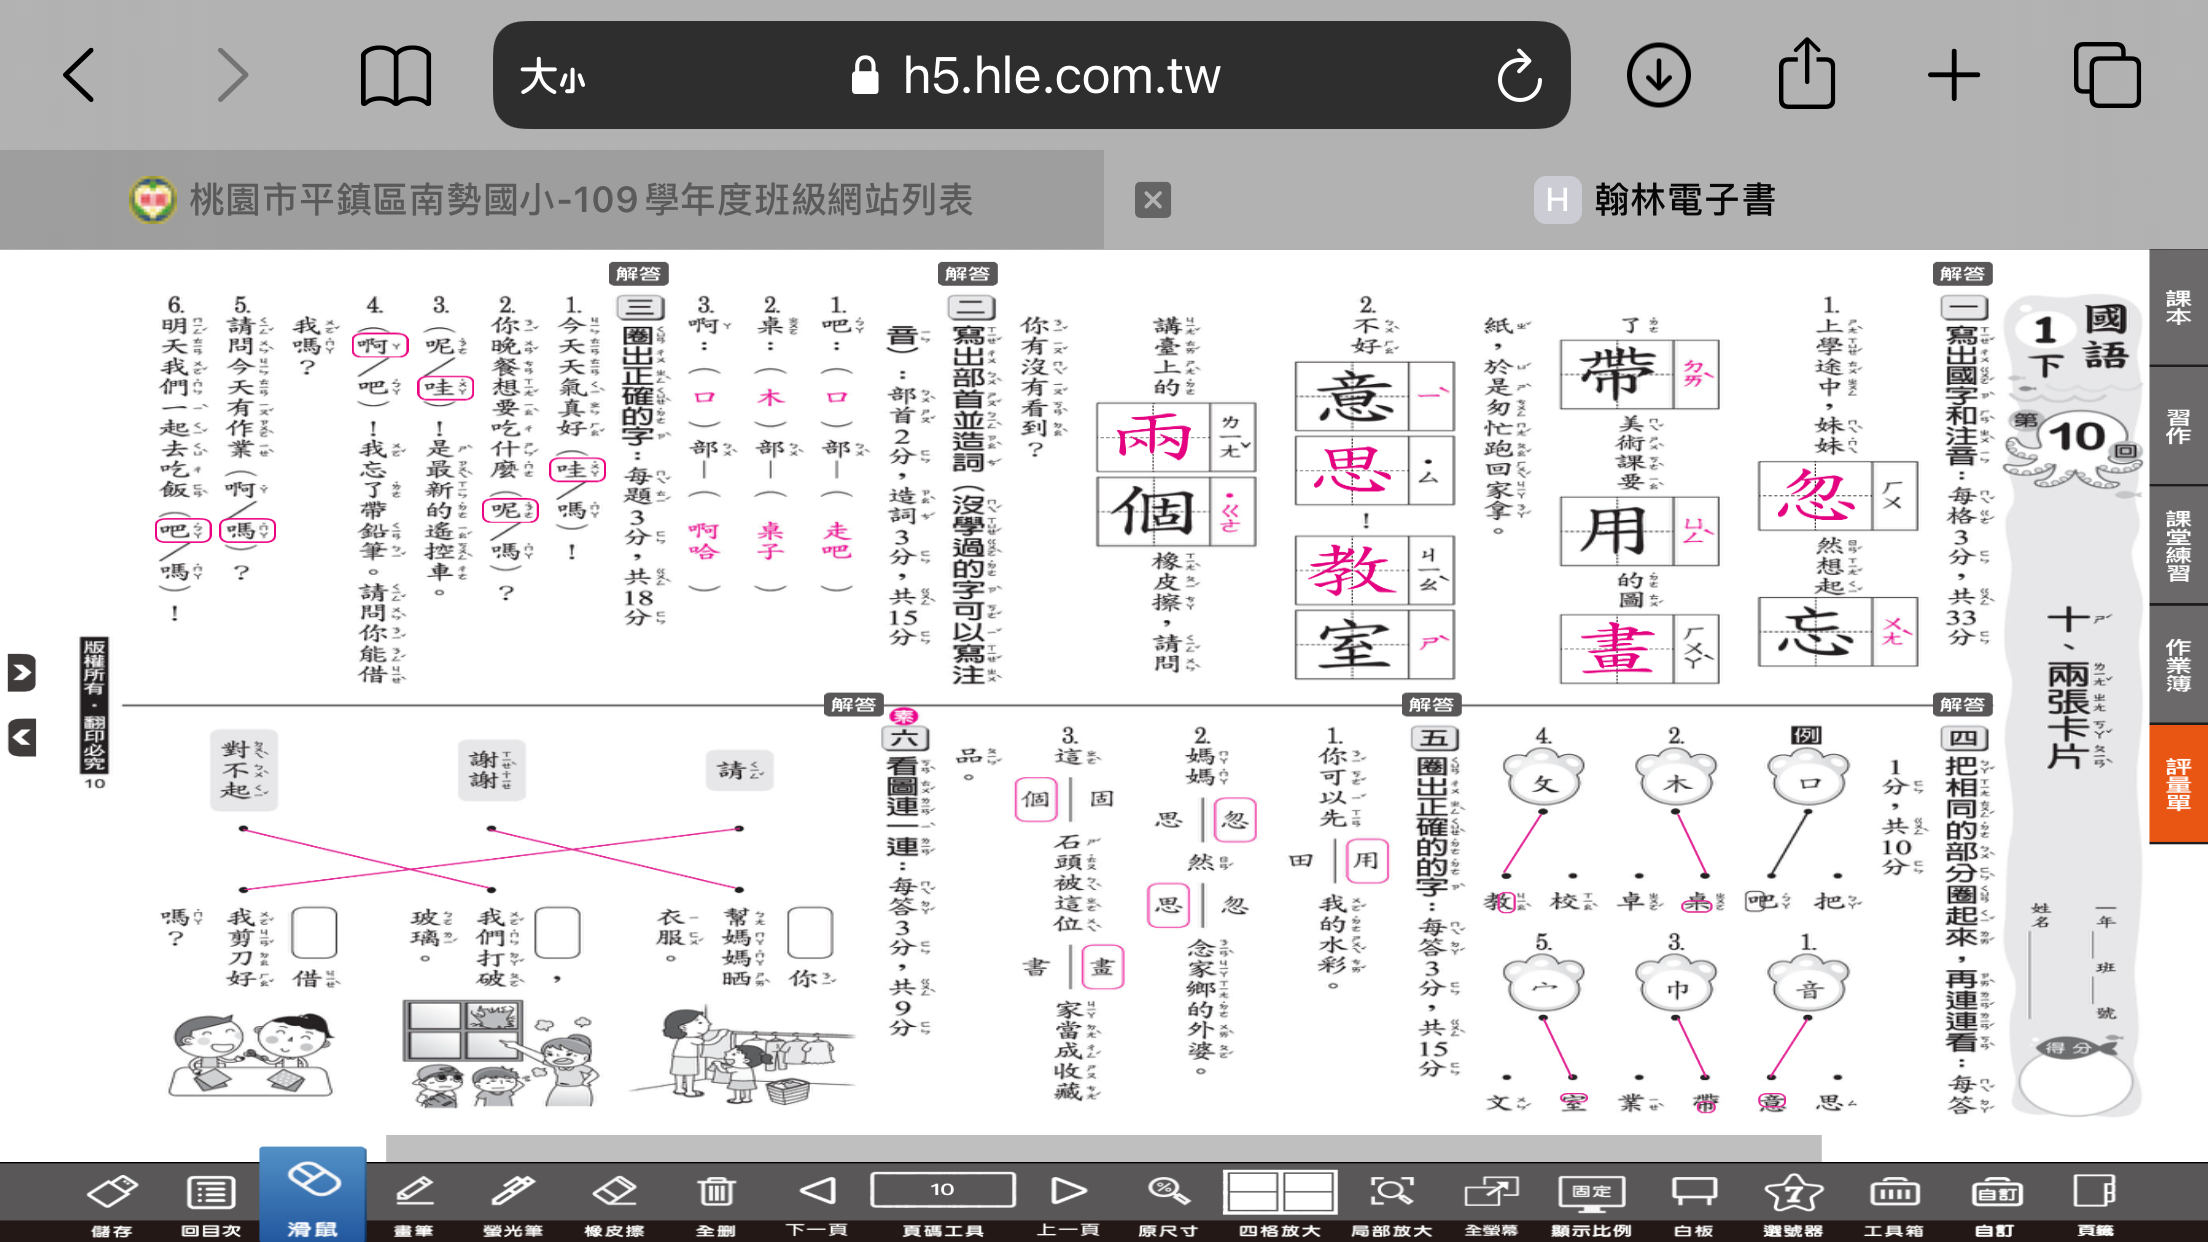
Task: Show 解答 for section 二
Action: [967, 274]
